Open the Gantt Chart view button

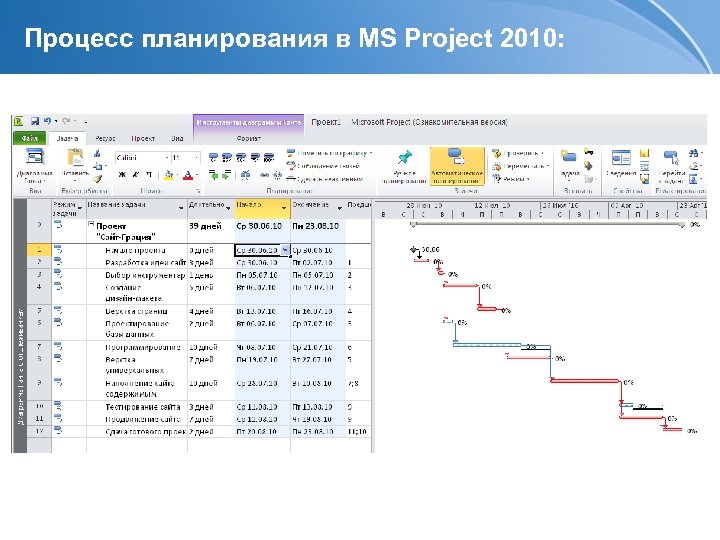35,165
